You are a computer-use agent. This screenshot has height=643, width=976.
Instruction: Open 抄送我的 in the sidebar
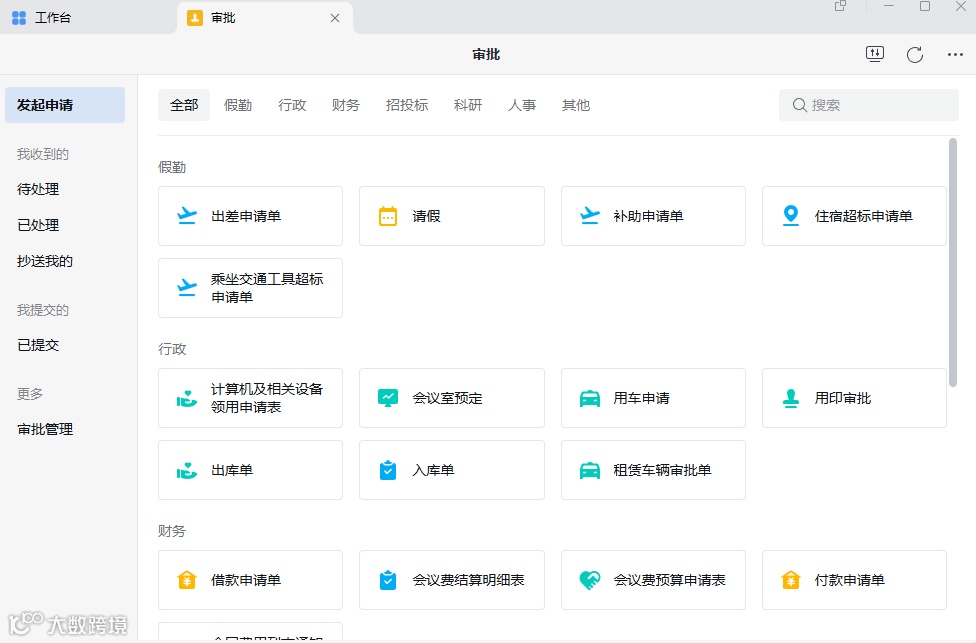point(45,261)
